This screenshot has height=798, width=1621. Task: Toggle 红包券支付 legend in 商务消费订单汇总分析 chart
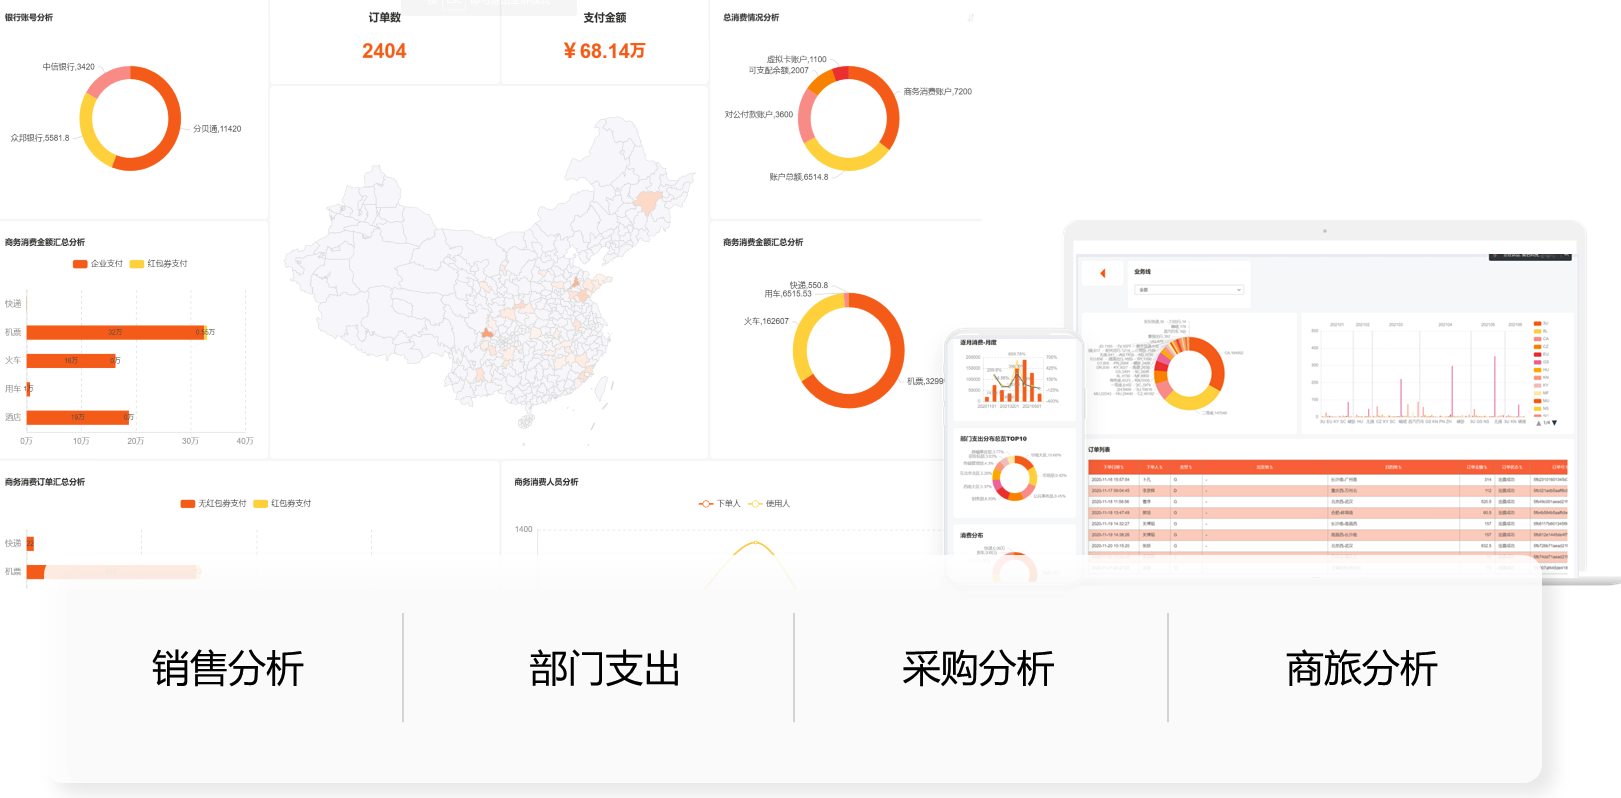tap(283, 504)
